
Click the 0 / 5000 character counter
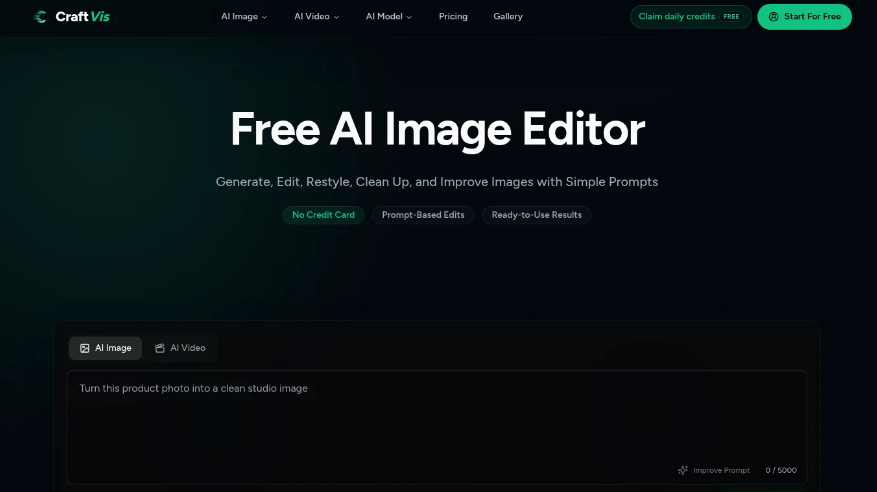pos(781,470)
